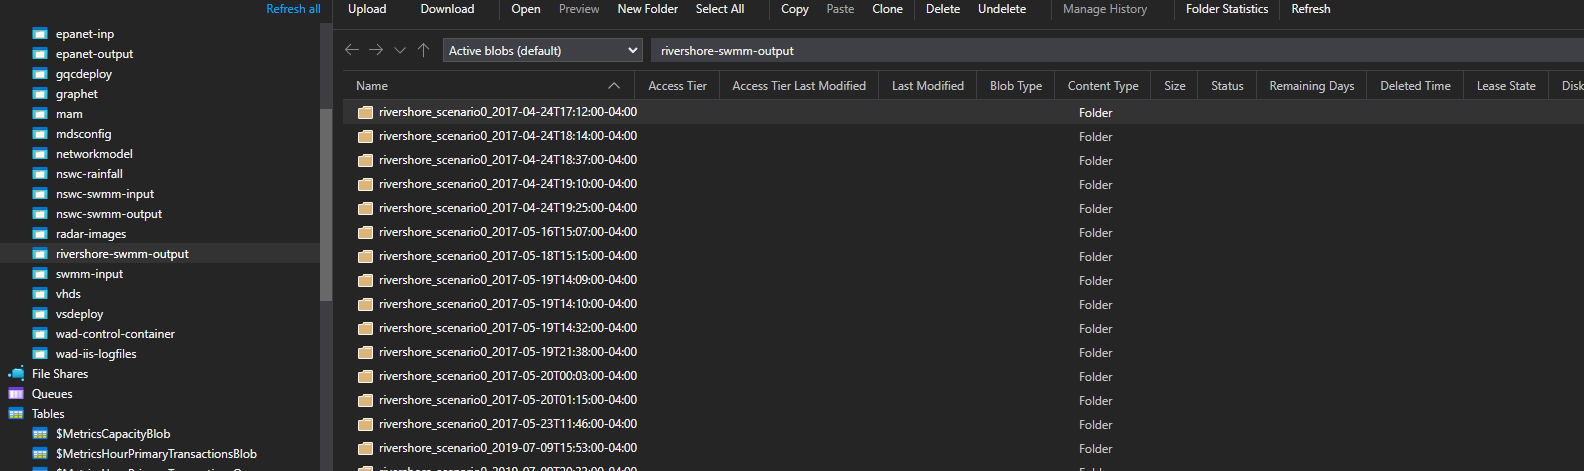This screenshot has height=471, width=1584.
Task: Select riversshore_scenario0_2017-05-20T00:03:00-04:00 folder name
Action: 508,376
